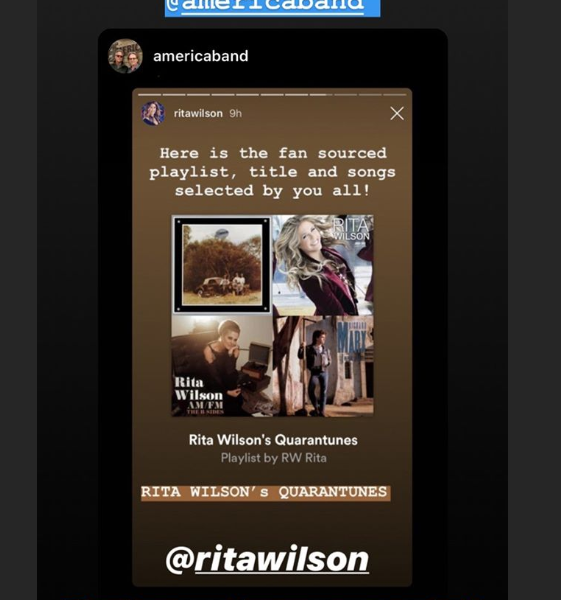
Task: Tap the current story progress segment
Action: coord(321,95)
